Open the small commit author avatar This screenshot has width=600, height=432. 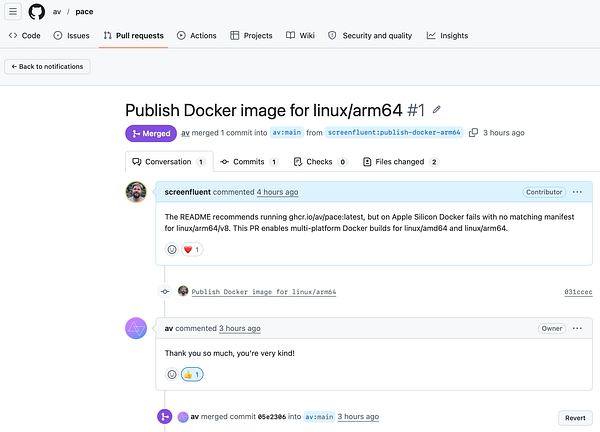[x=183, y=291]
